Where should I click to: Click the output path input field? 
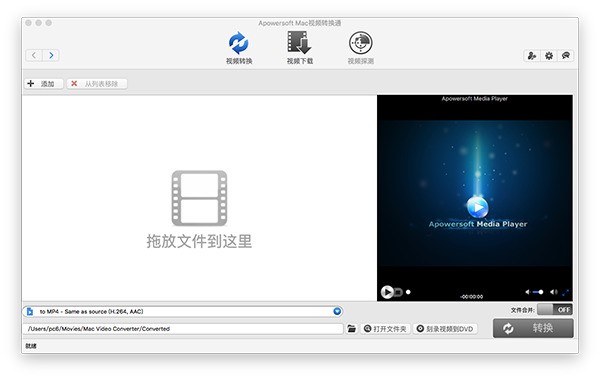183,329
